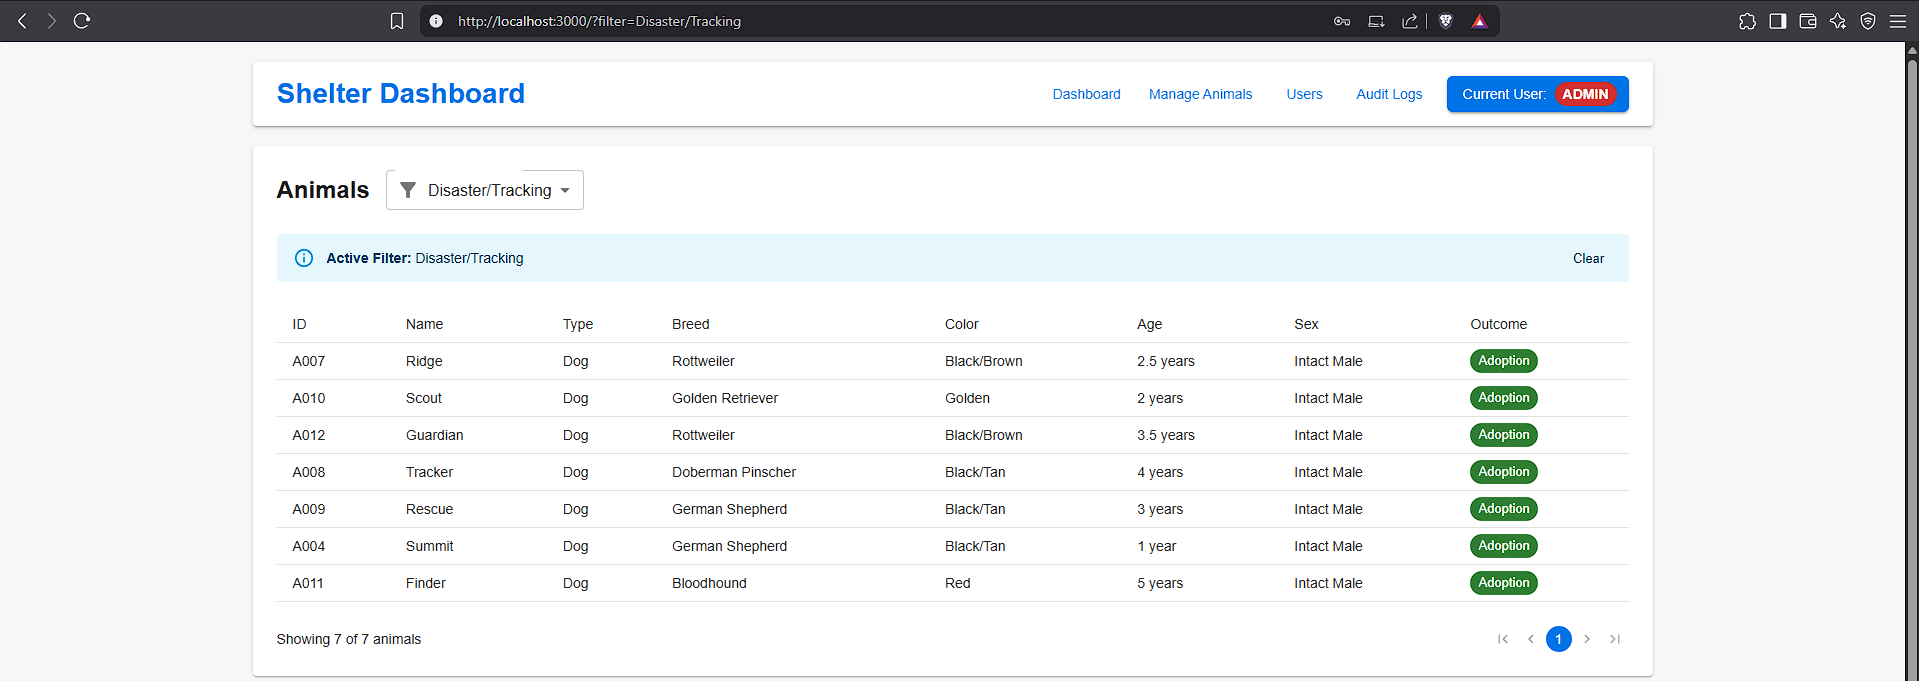Image resolution: width=1919 pixels, height=681 pixels.
Task: Click the Golden Retriever breed cell
Action: pyautogui.click(x=724, y=398)
